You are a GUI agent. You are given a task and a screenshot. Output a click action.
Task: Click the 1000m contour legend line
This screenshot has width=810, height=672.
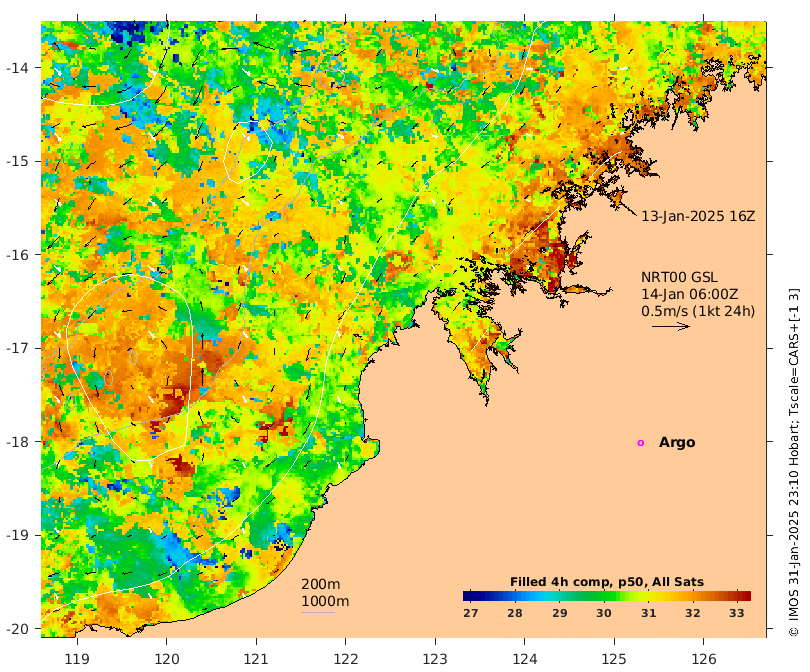point(318,613)
